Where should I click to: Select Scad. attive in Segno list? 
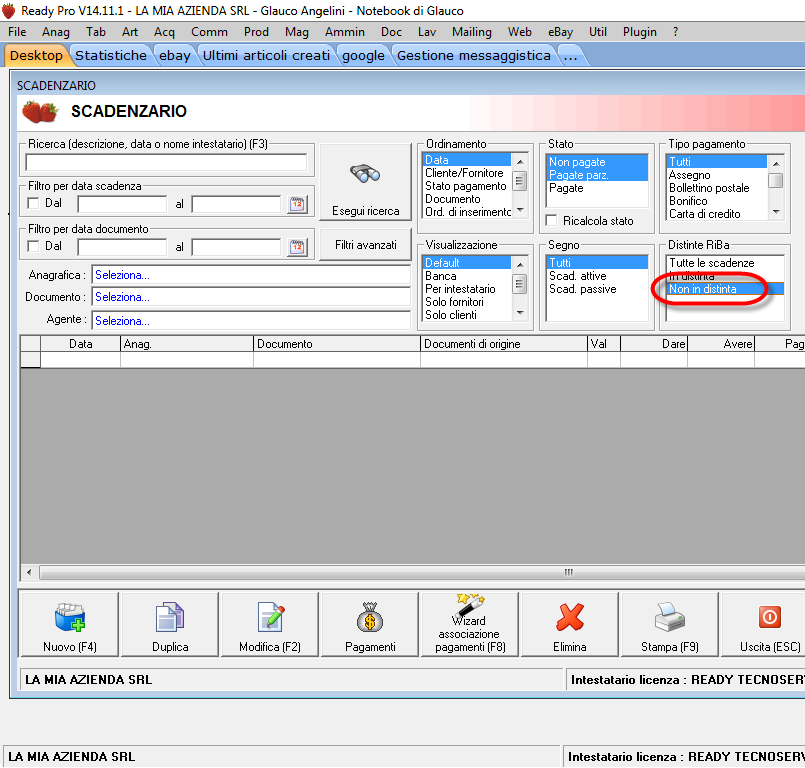pyautogui.click(x=597, y=276)
